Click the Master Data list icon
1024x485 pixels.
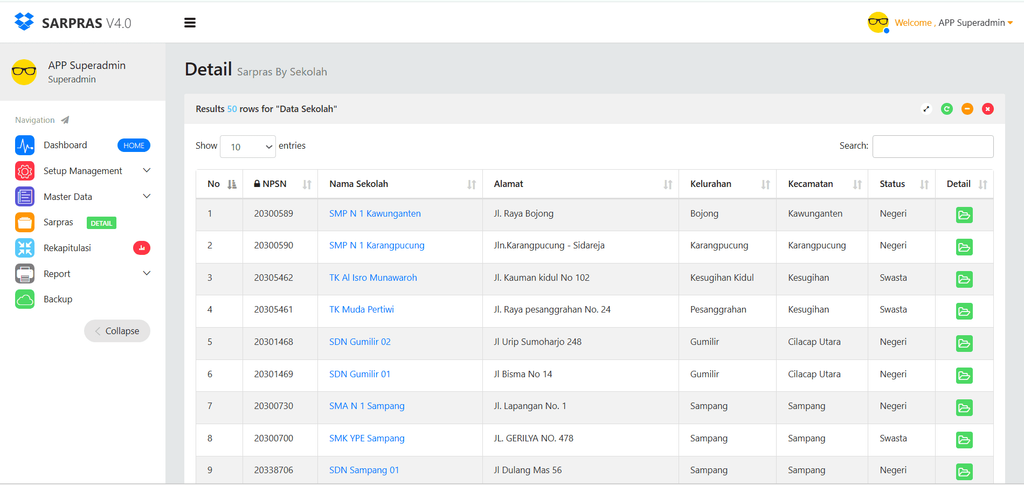coord(25,196)
